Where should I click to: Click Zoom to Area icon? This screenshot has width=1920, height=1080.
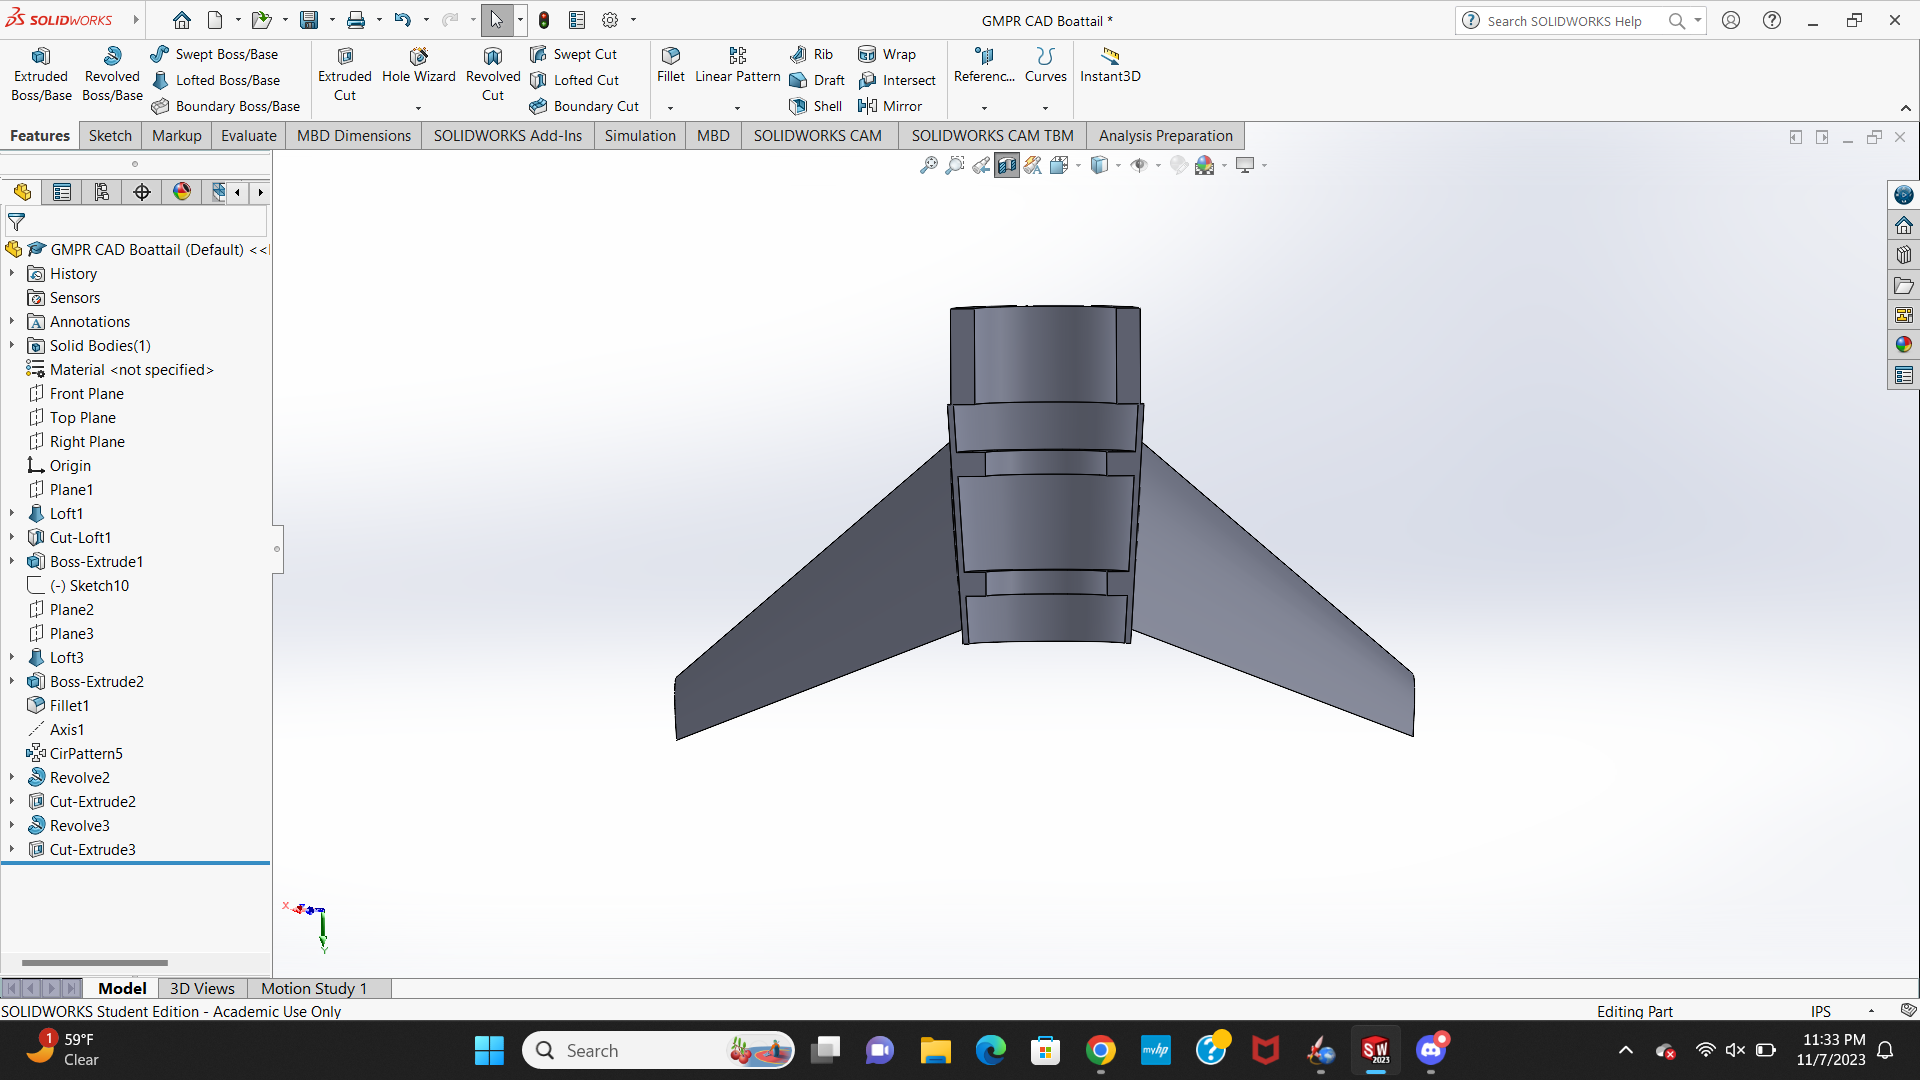point(955,165)
